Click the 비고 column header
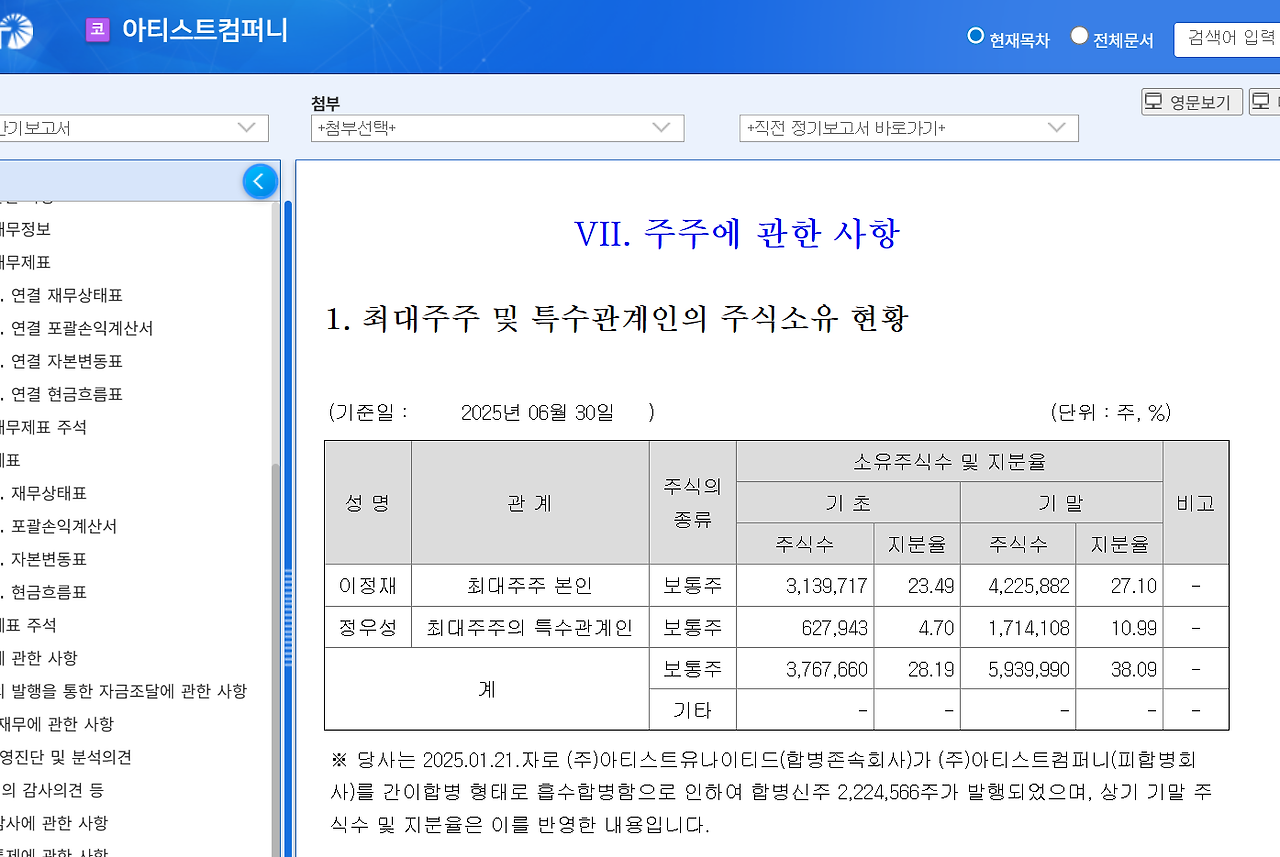The height and width of the screenshot is (857, 1280). (1196, 503)
